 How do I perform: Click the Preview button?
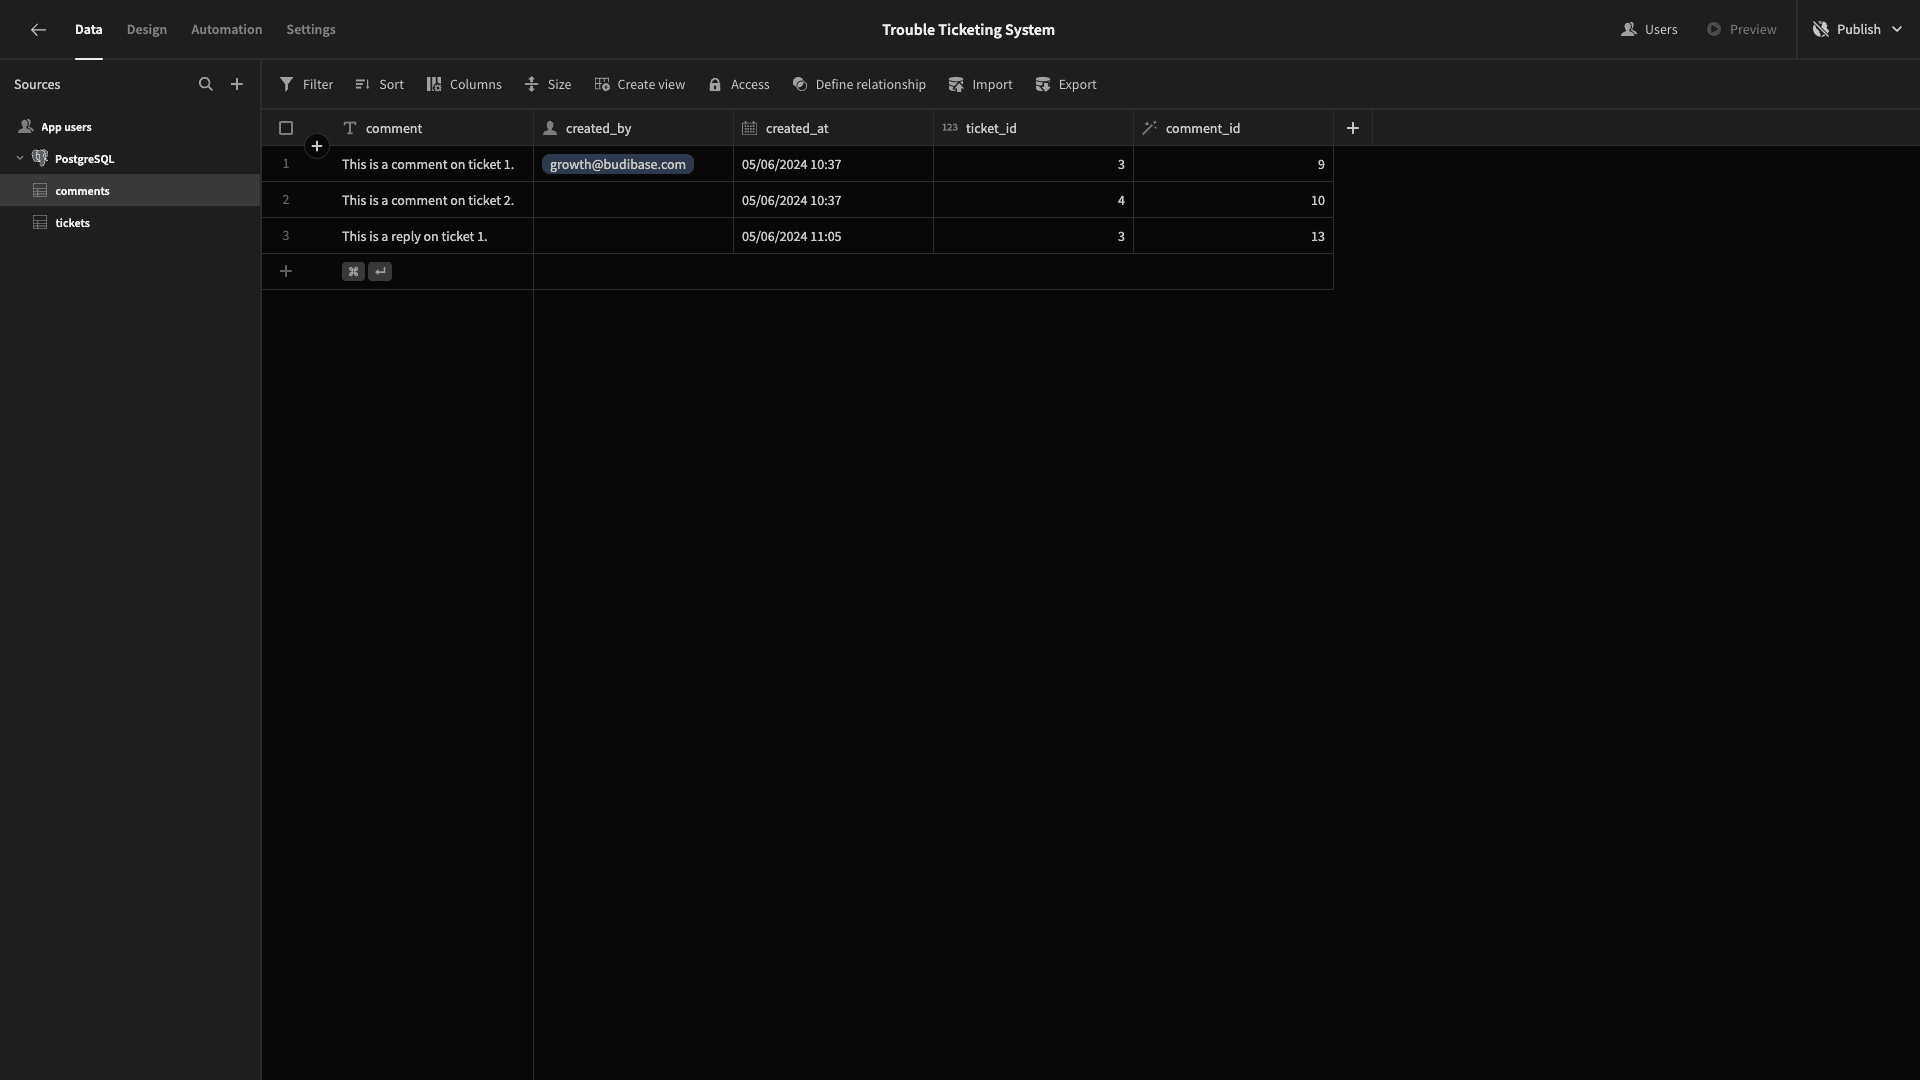click(1741, 30)
